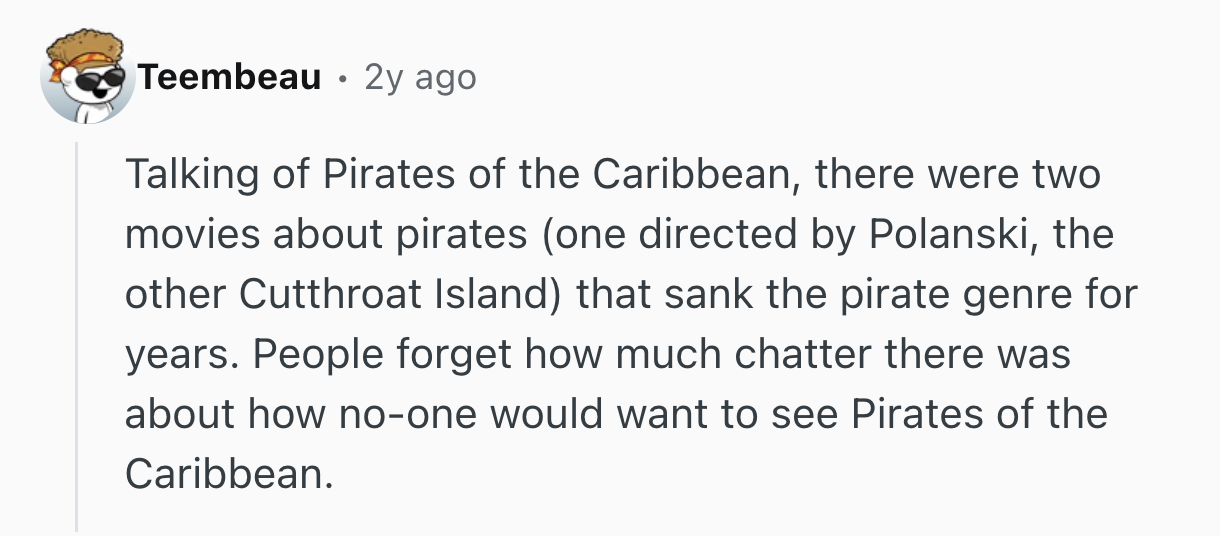This screenshot has width=1220, height=536.
Task: Click the word "want" in the comment
Action: click(670, 414)
